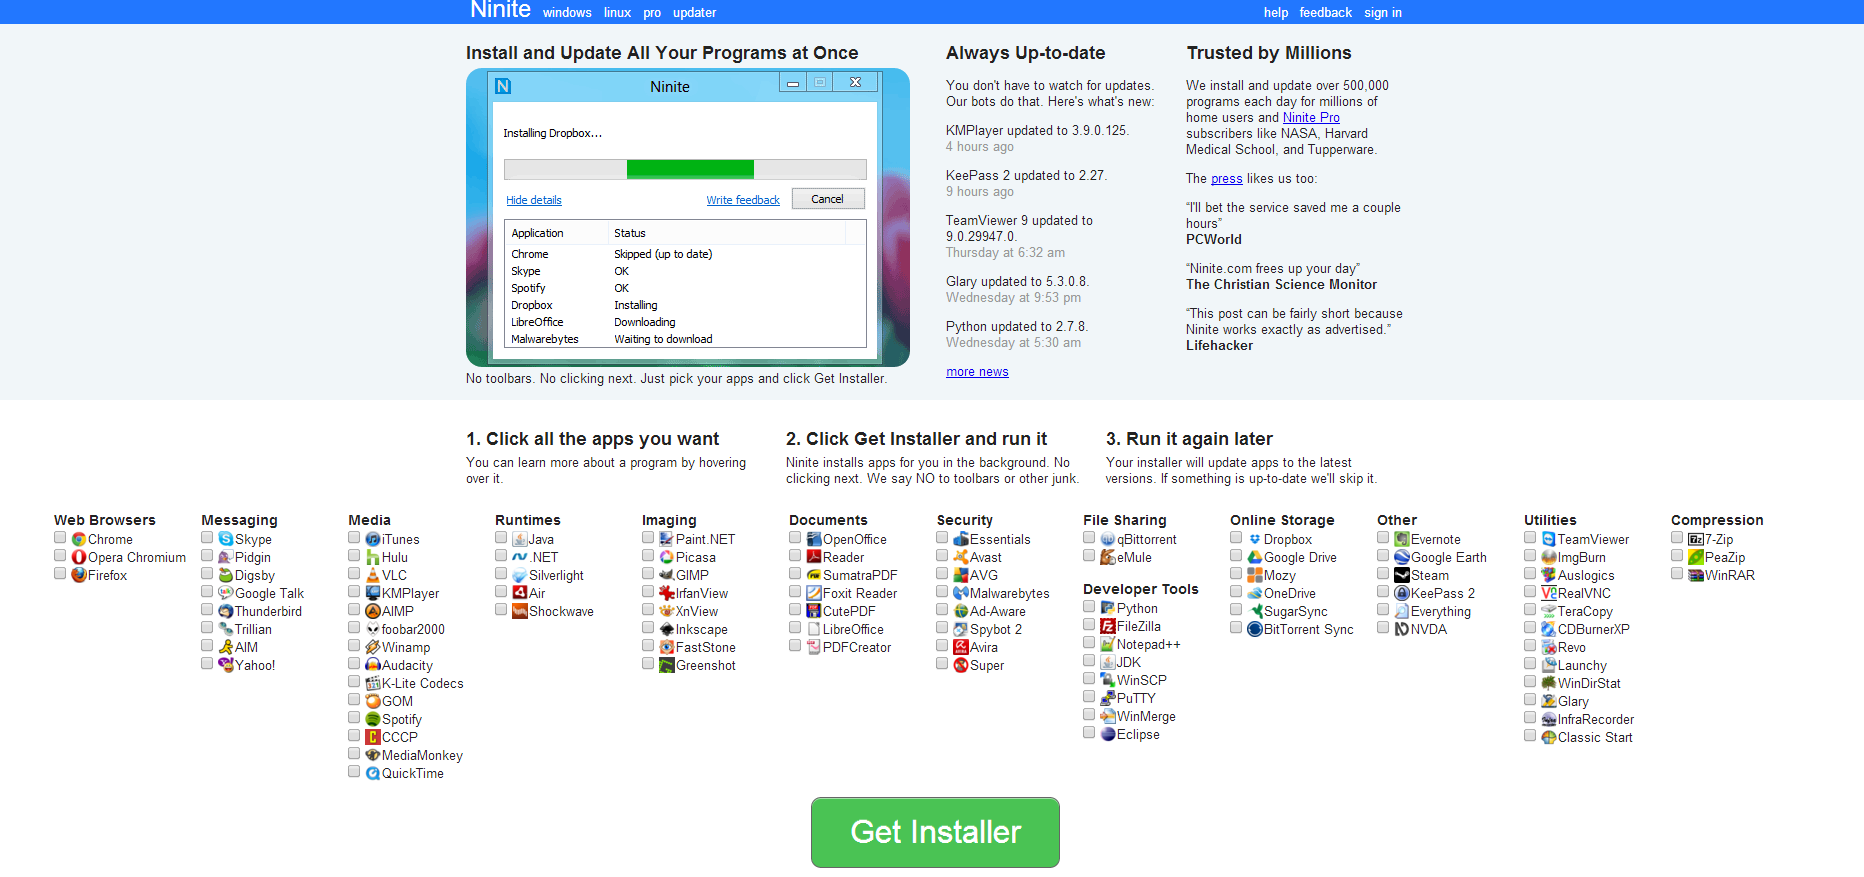1864x877 pixels.
Task: Tick the PeaZip checkbox
Action: tap(1677, 556)
